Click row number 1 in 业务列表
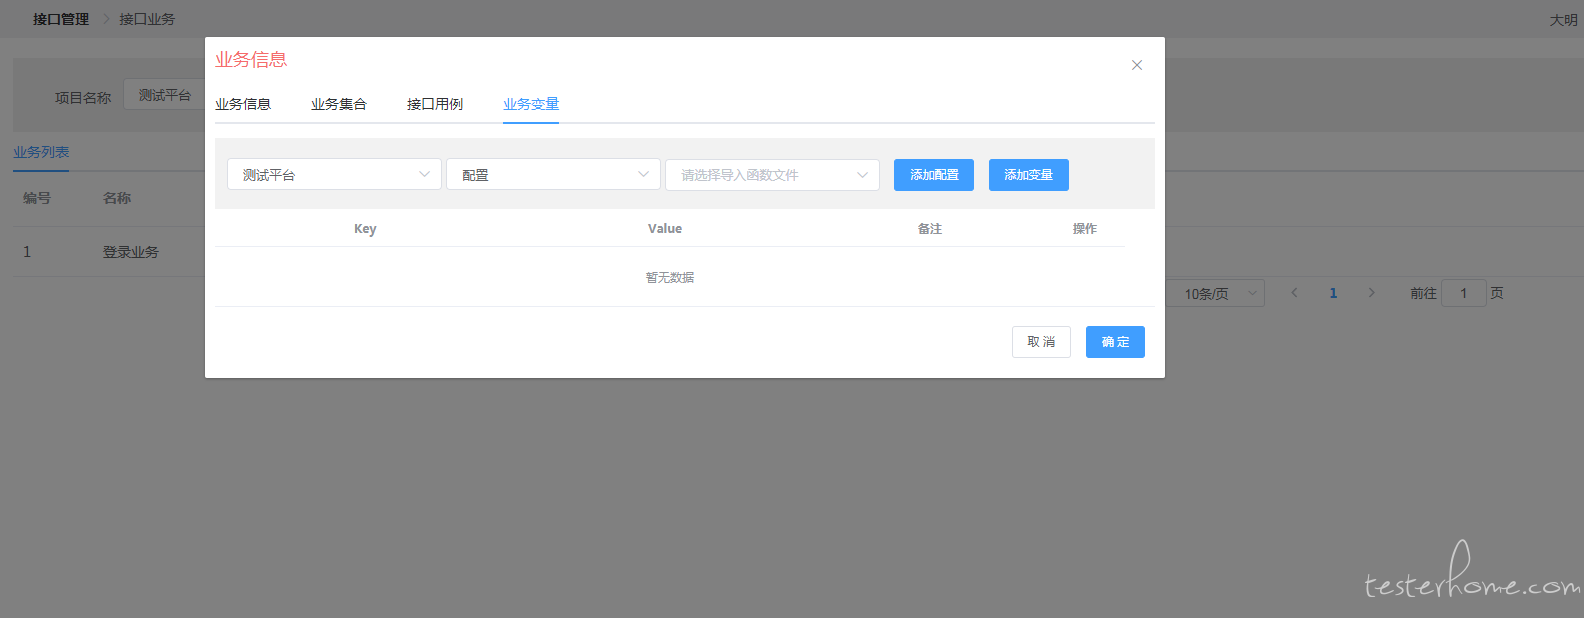1584x618 pixels. 27,252
